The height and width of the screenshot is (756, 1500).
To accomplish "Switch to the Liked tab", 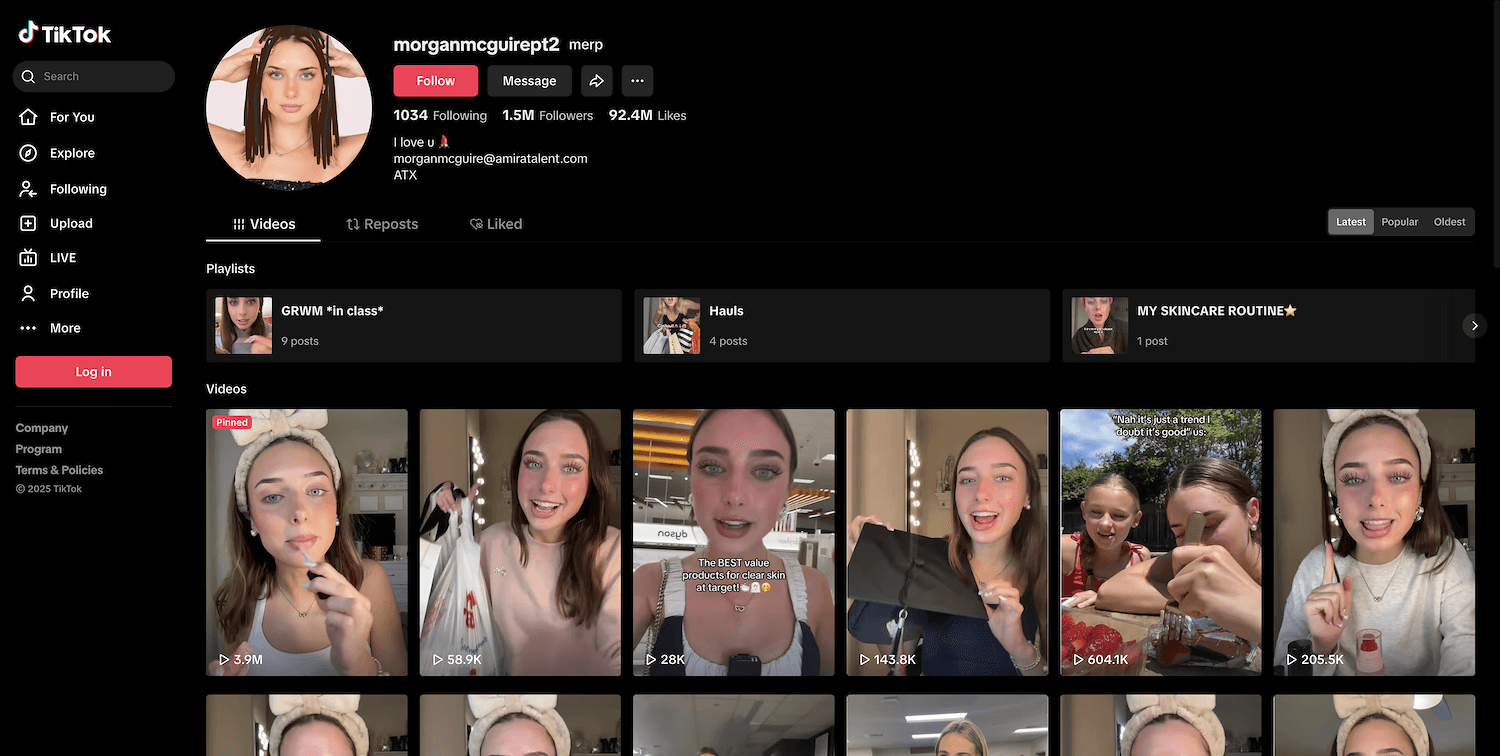I will pos(496,224).
